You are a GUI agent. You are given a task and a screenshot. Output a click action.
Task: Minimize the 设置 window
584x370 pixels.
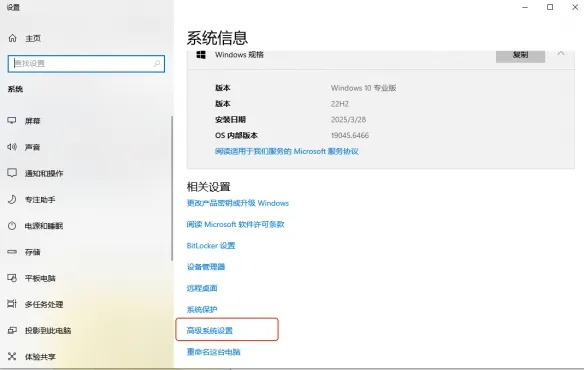[x=525, y=7]
